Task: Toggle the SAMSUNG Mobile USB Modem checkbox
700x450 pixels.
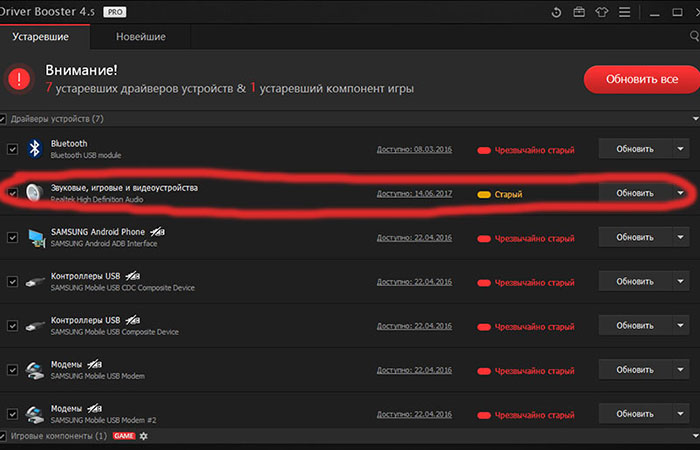Action: (12, 370)
